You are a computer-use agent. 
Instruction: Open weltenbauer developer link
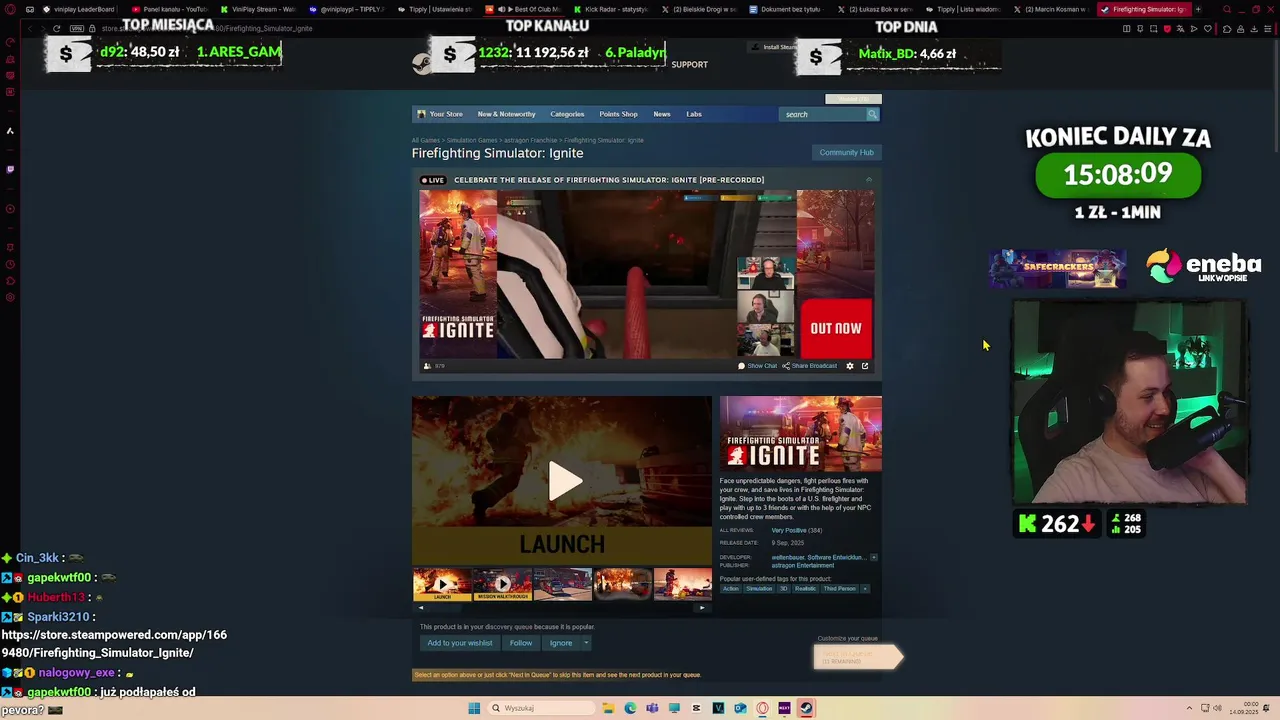coord(817,557)
